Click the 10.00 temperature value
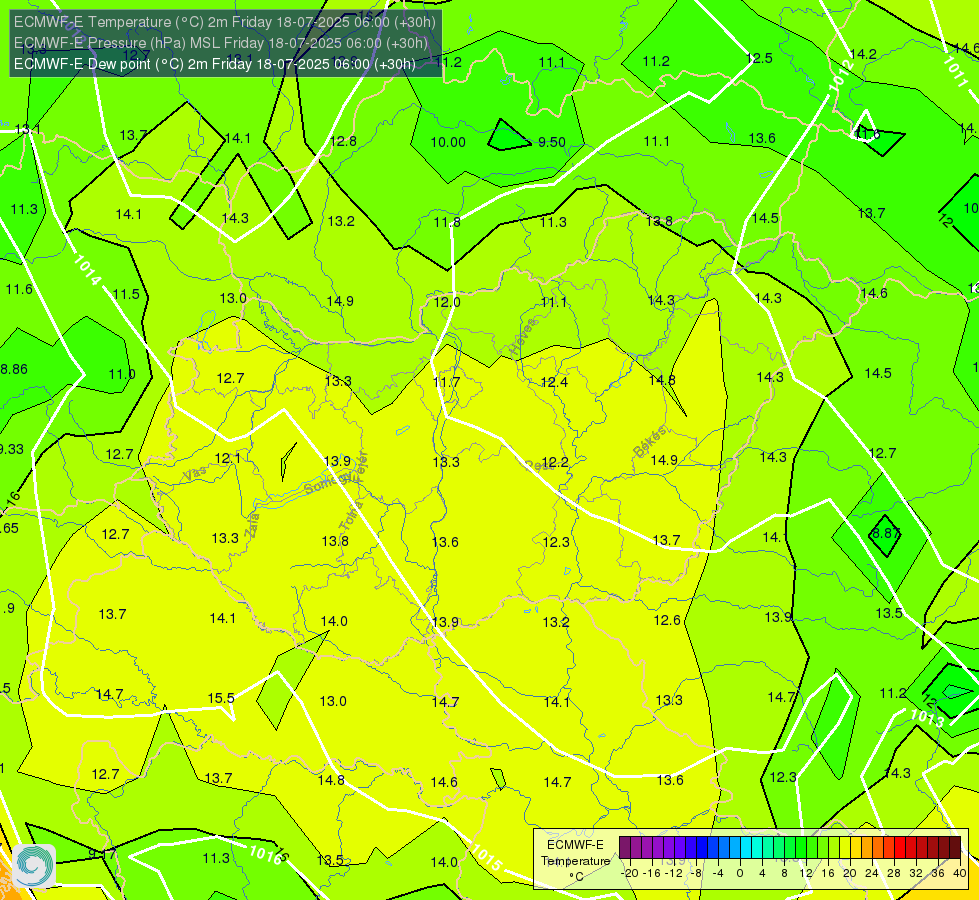 448,142
